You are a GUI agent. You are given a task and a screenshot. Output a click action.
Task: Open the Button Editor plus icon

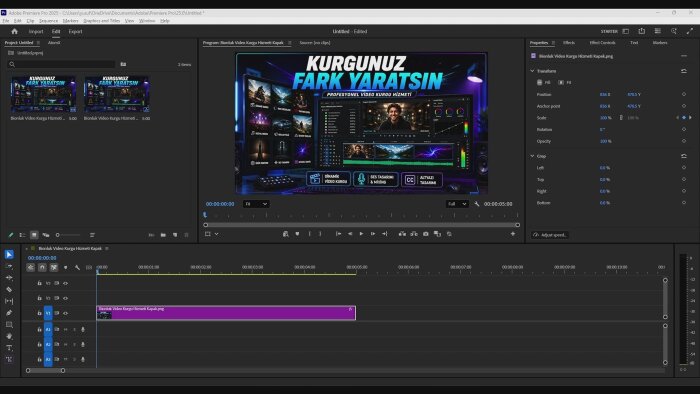(x=512, y=234)
